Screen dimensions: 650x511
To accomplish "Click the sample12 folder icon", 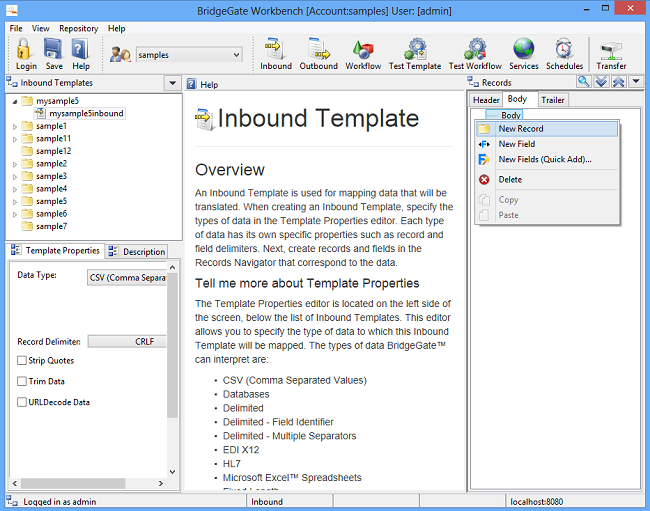I will click(27, 150).
